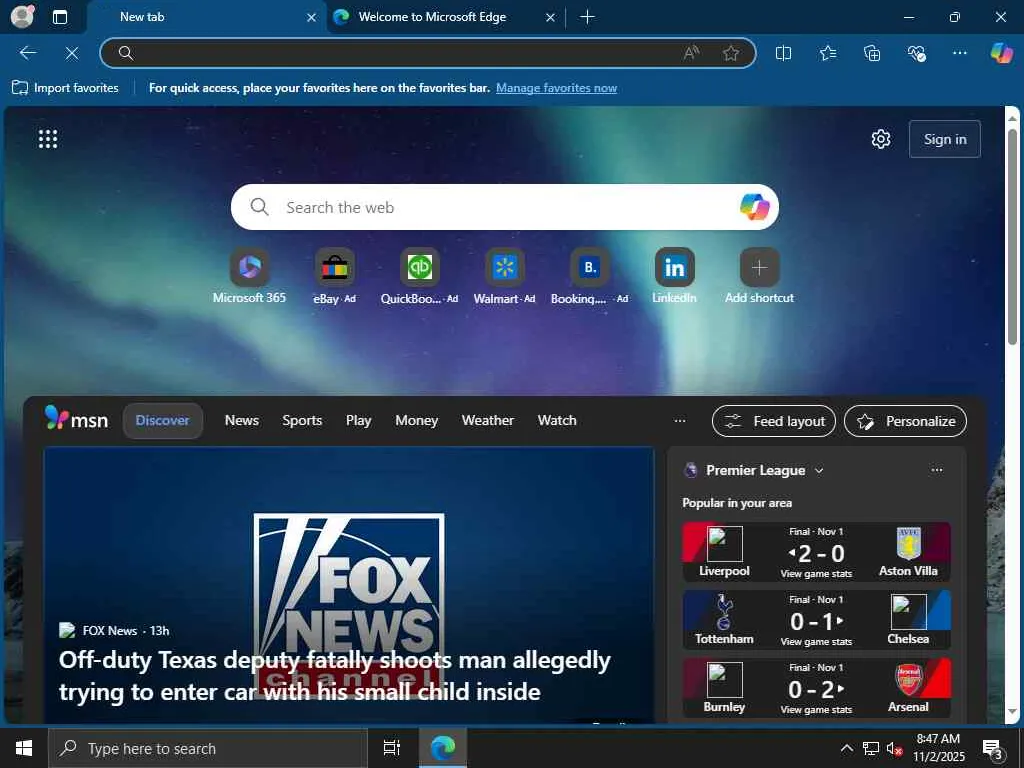Launch the Copilot sidebar icon

coord(1001,53)
